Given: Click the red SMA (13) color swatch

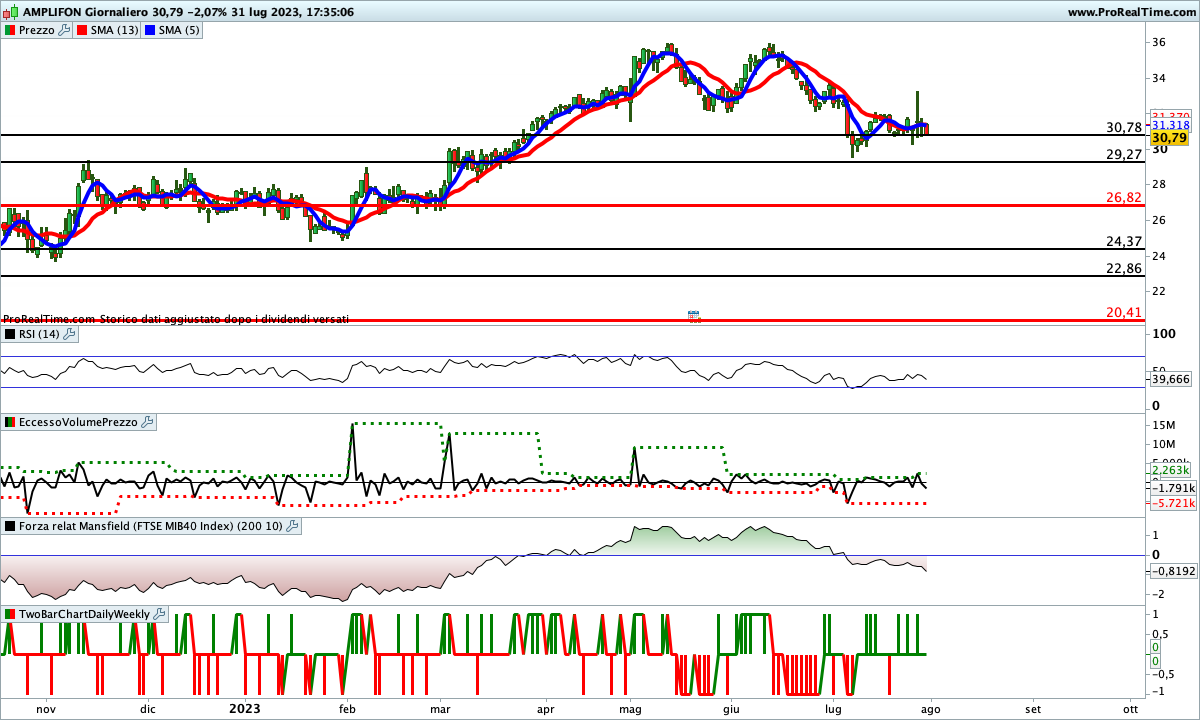Looking at the screenshot, I should tap(83, 30).
